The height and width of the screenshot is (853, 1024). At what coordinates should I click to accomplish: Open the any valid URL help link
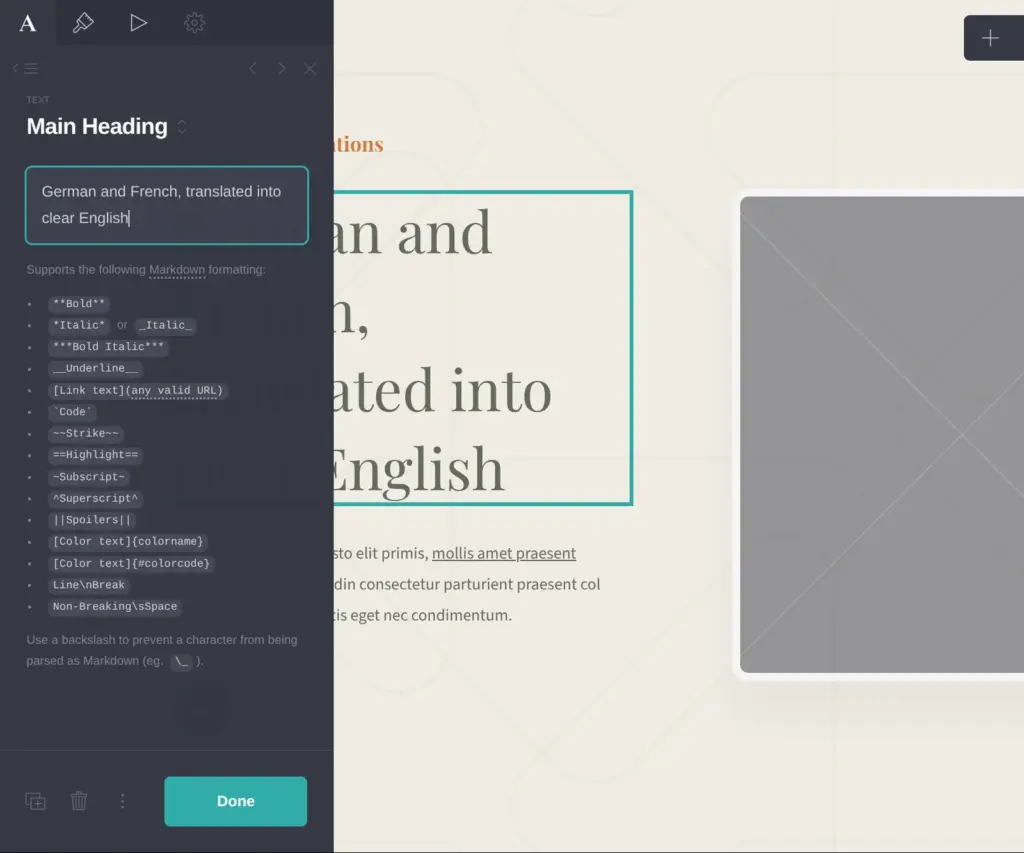[175, 391]
